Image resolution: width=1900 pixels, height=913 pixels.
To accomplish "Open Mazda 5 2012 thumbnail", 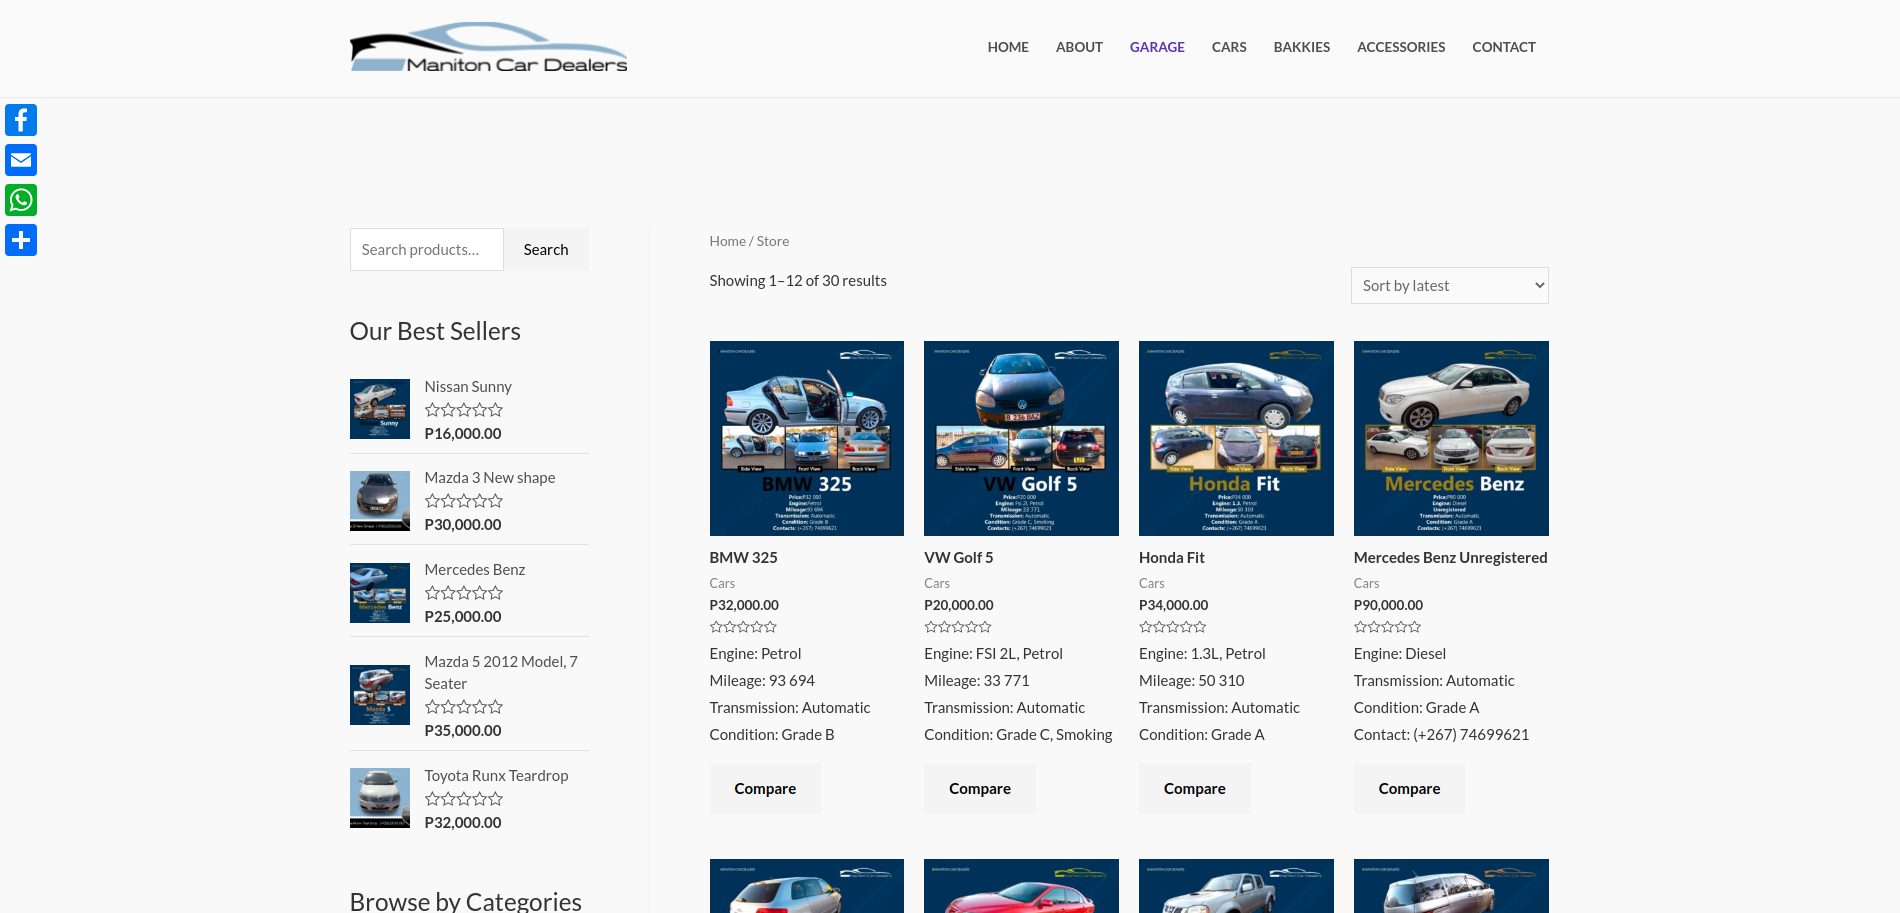I will tap(380, 695).
